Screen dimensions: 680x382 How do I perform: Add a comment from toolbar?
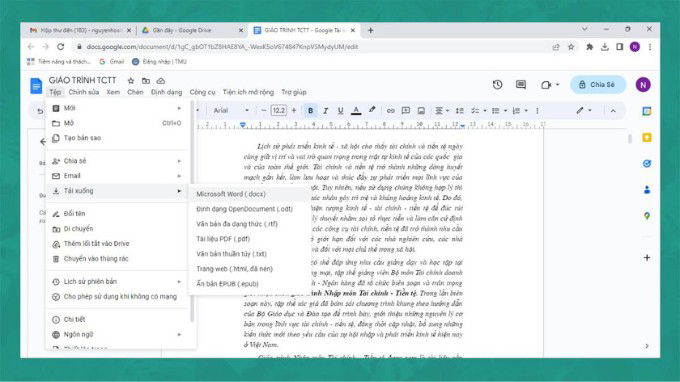[405, 111]
